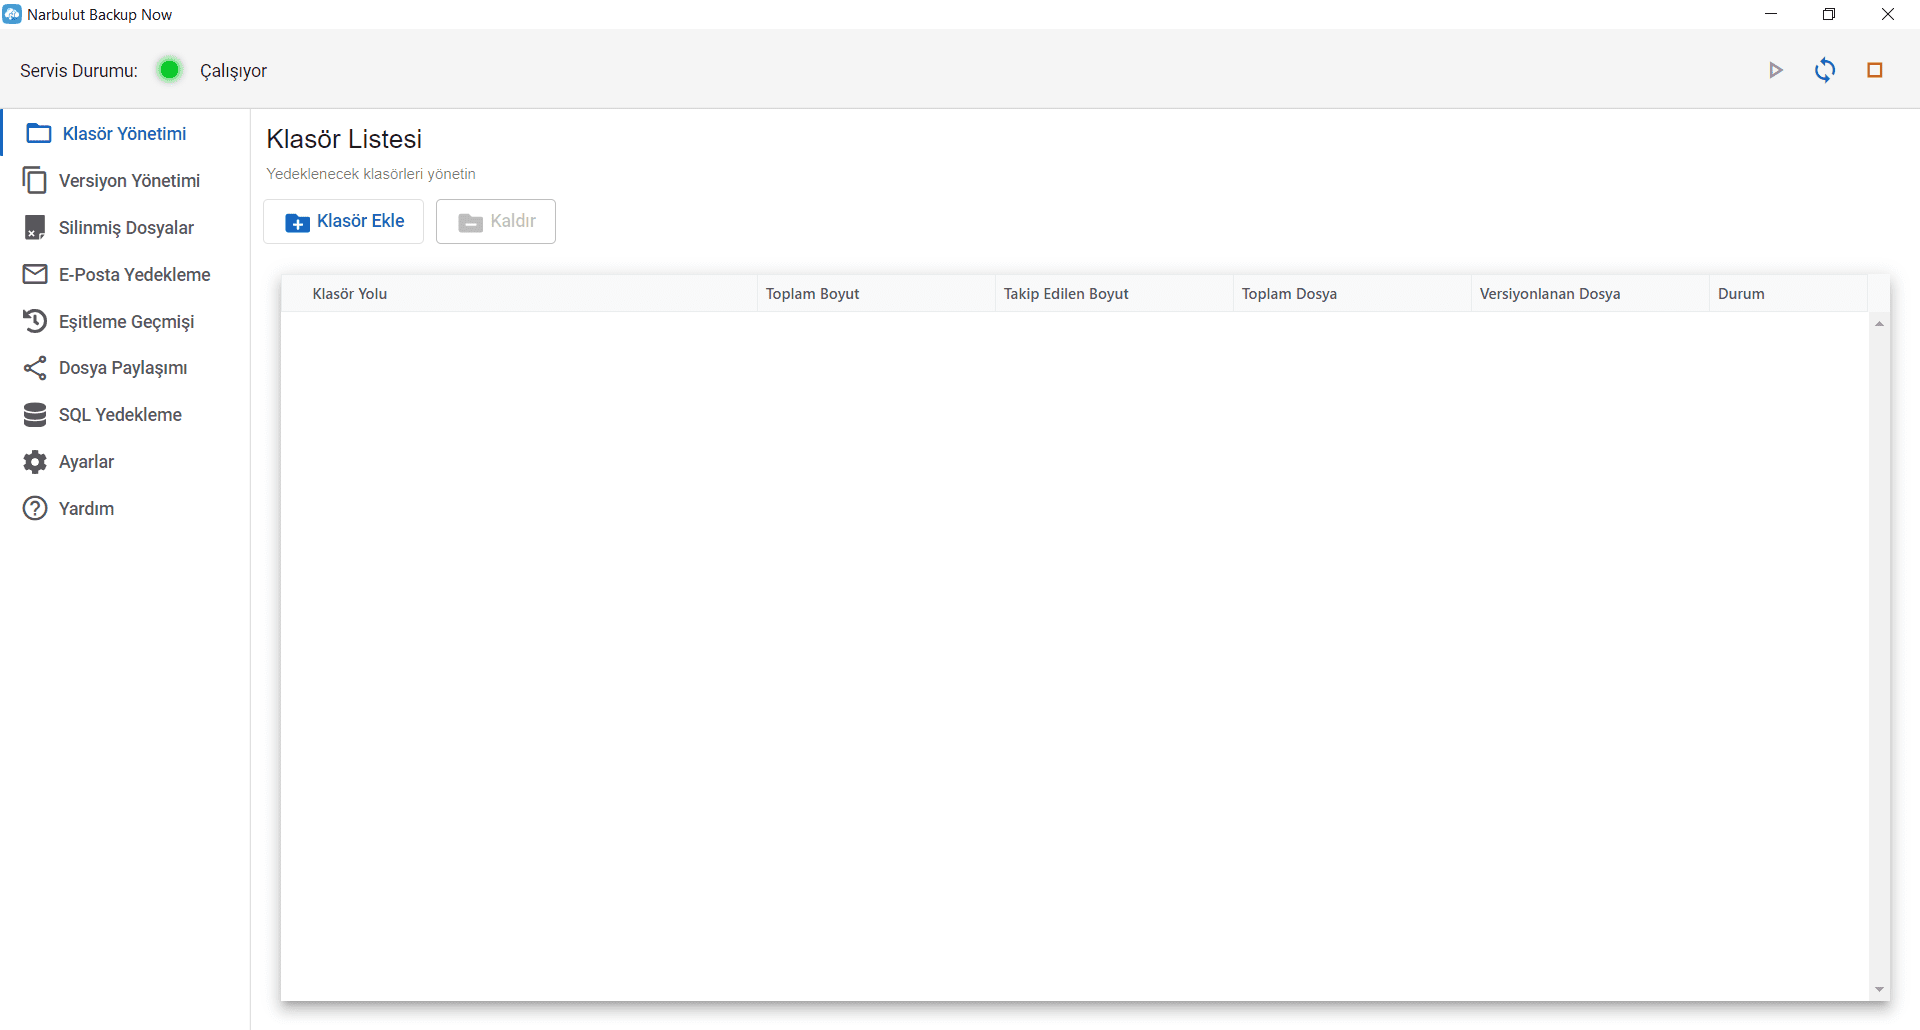Sort by Durum column header

click(x=1788, y=294)
